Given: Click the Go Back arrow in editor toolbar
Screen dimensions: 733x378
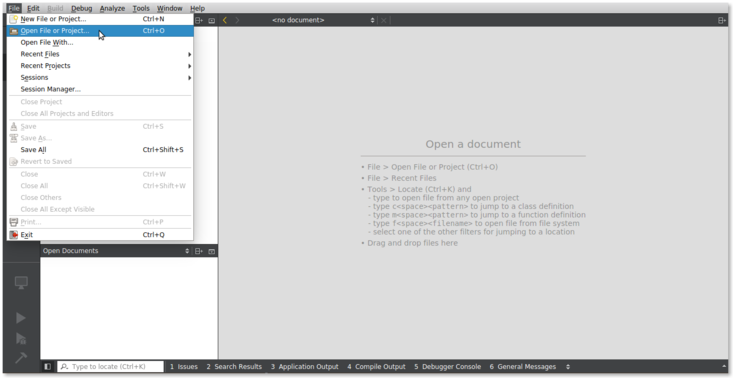Looking at the screenshot, I should (225, 20).
